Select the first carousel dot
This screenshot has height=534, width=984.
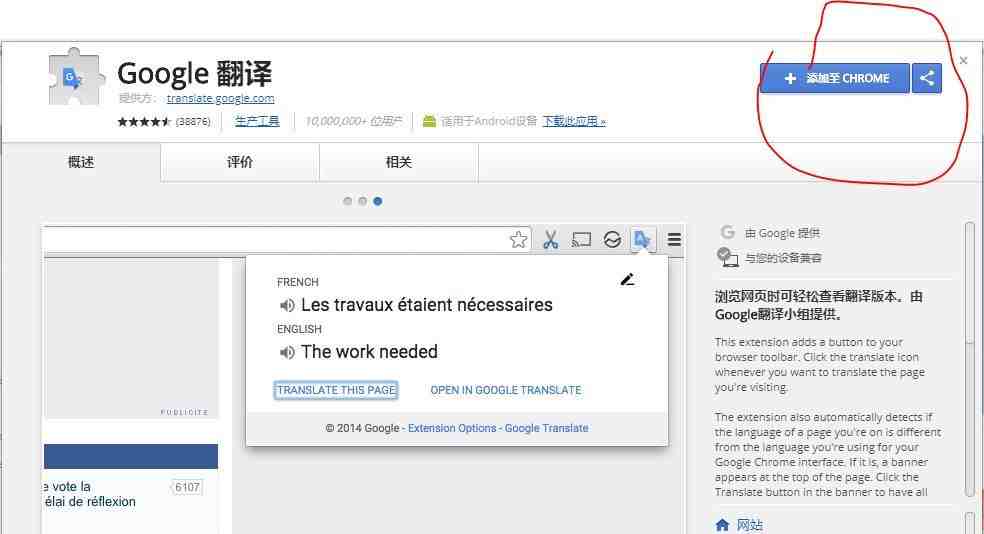point(348,201)
